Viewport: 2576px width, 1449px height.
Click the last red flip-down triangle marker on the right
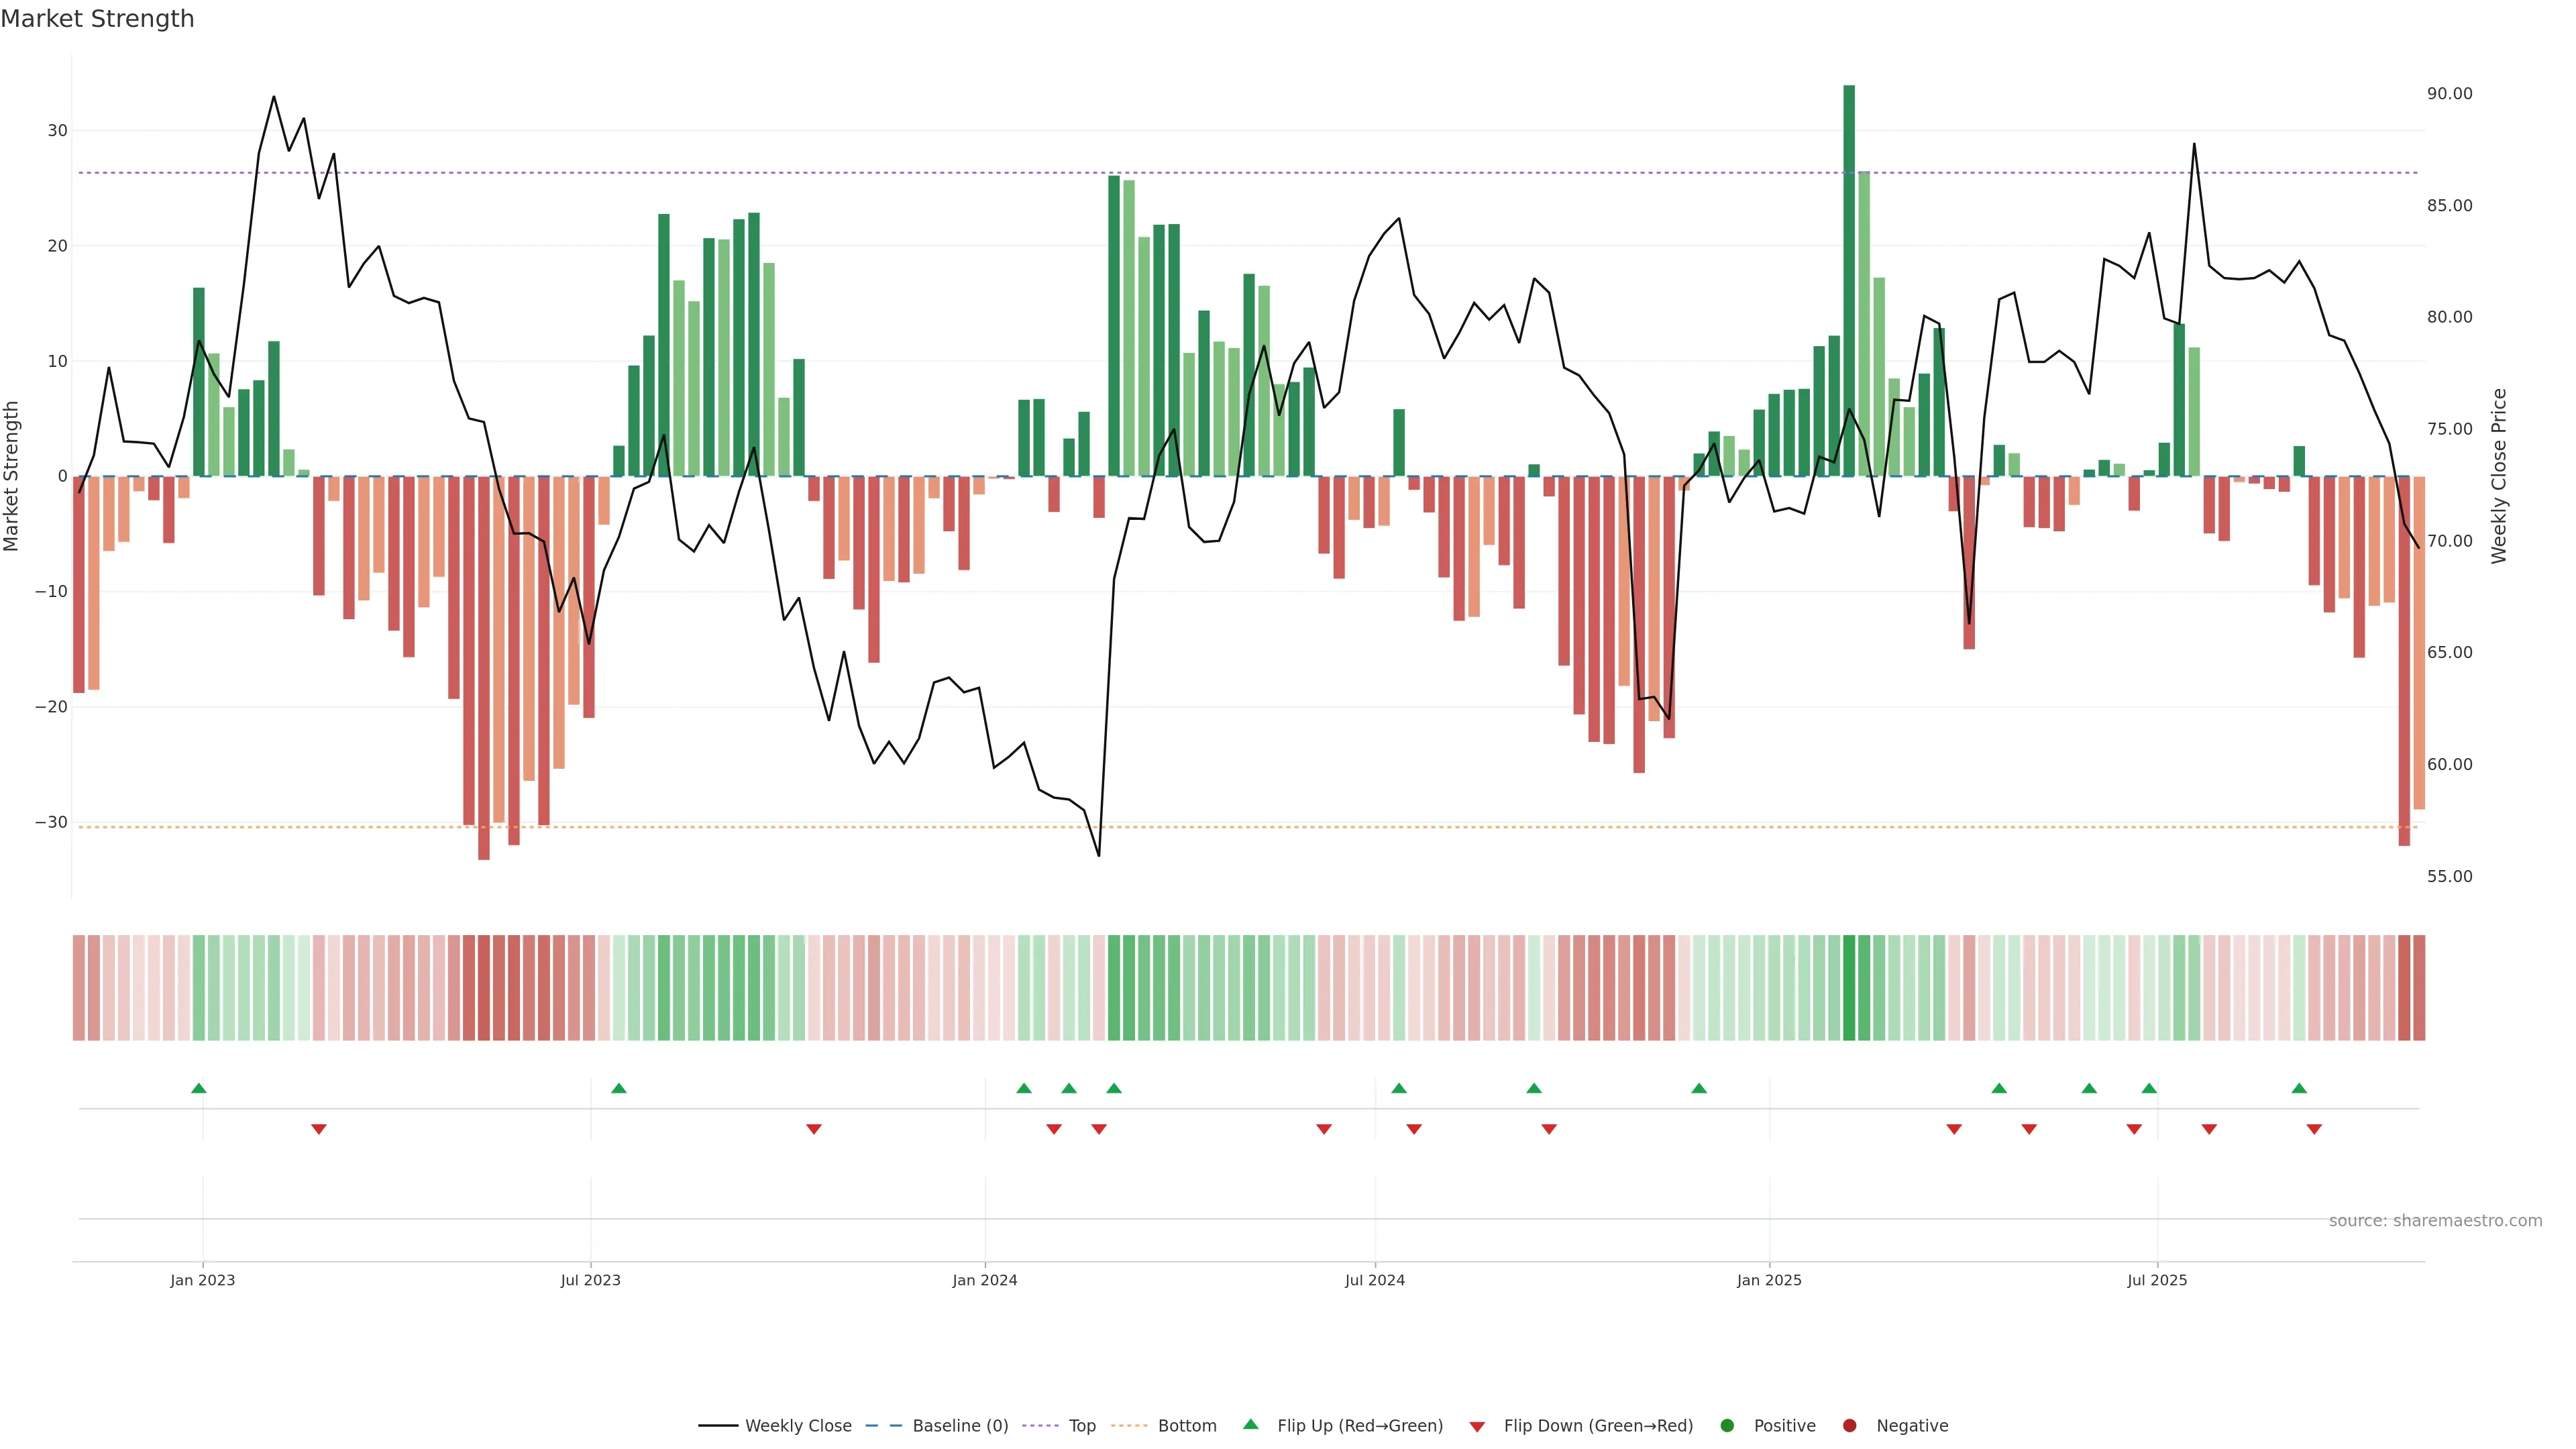tap(2314, 1129)
